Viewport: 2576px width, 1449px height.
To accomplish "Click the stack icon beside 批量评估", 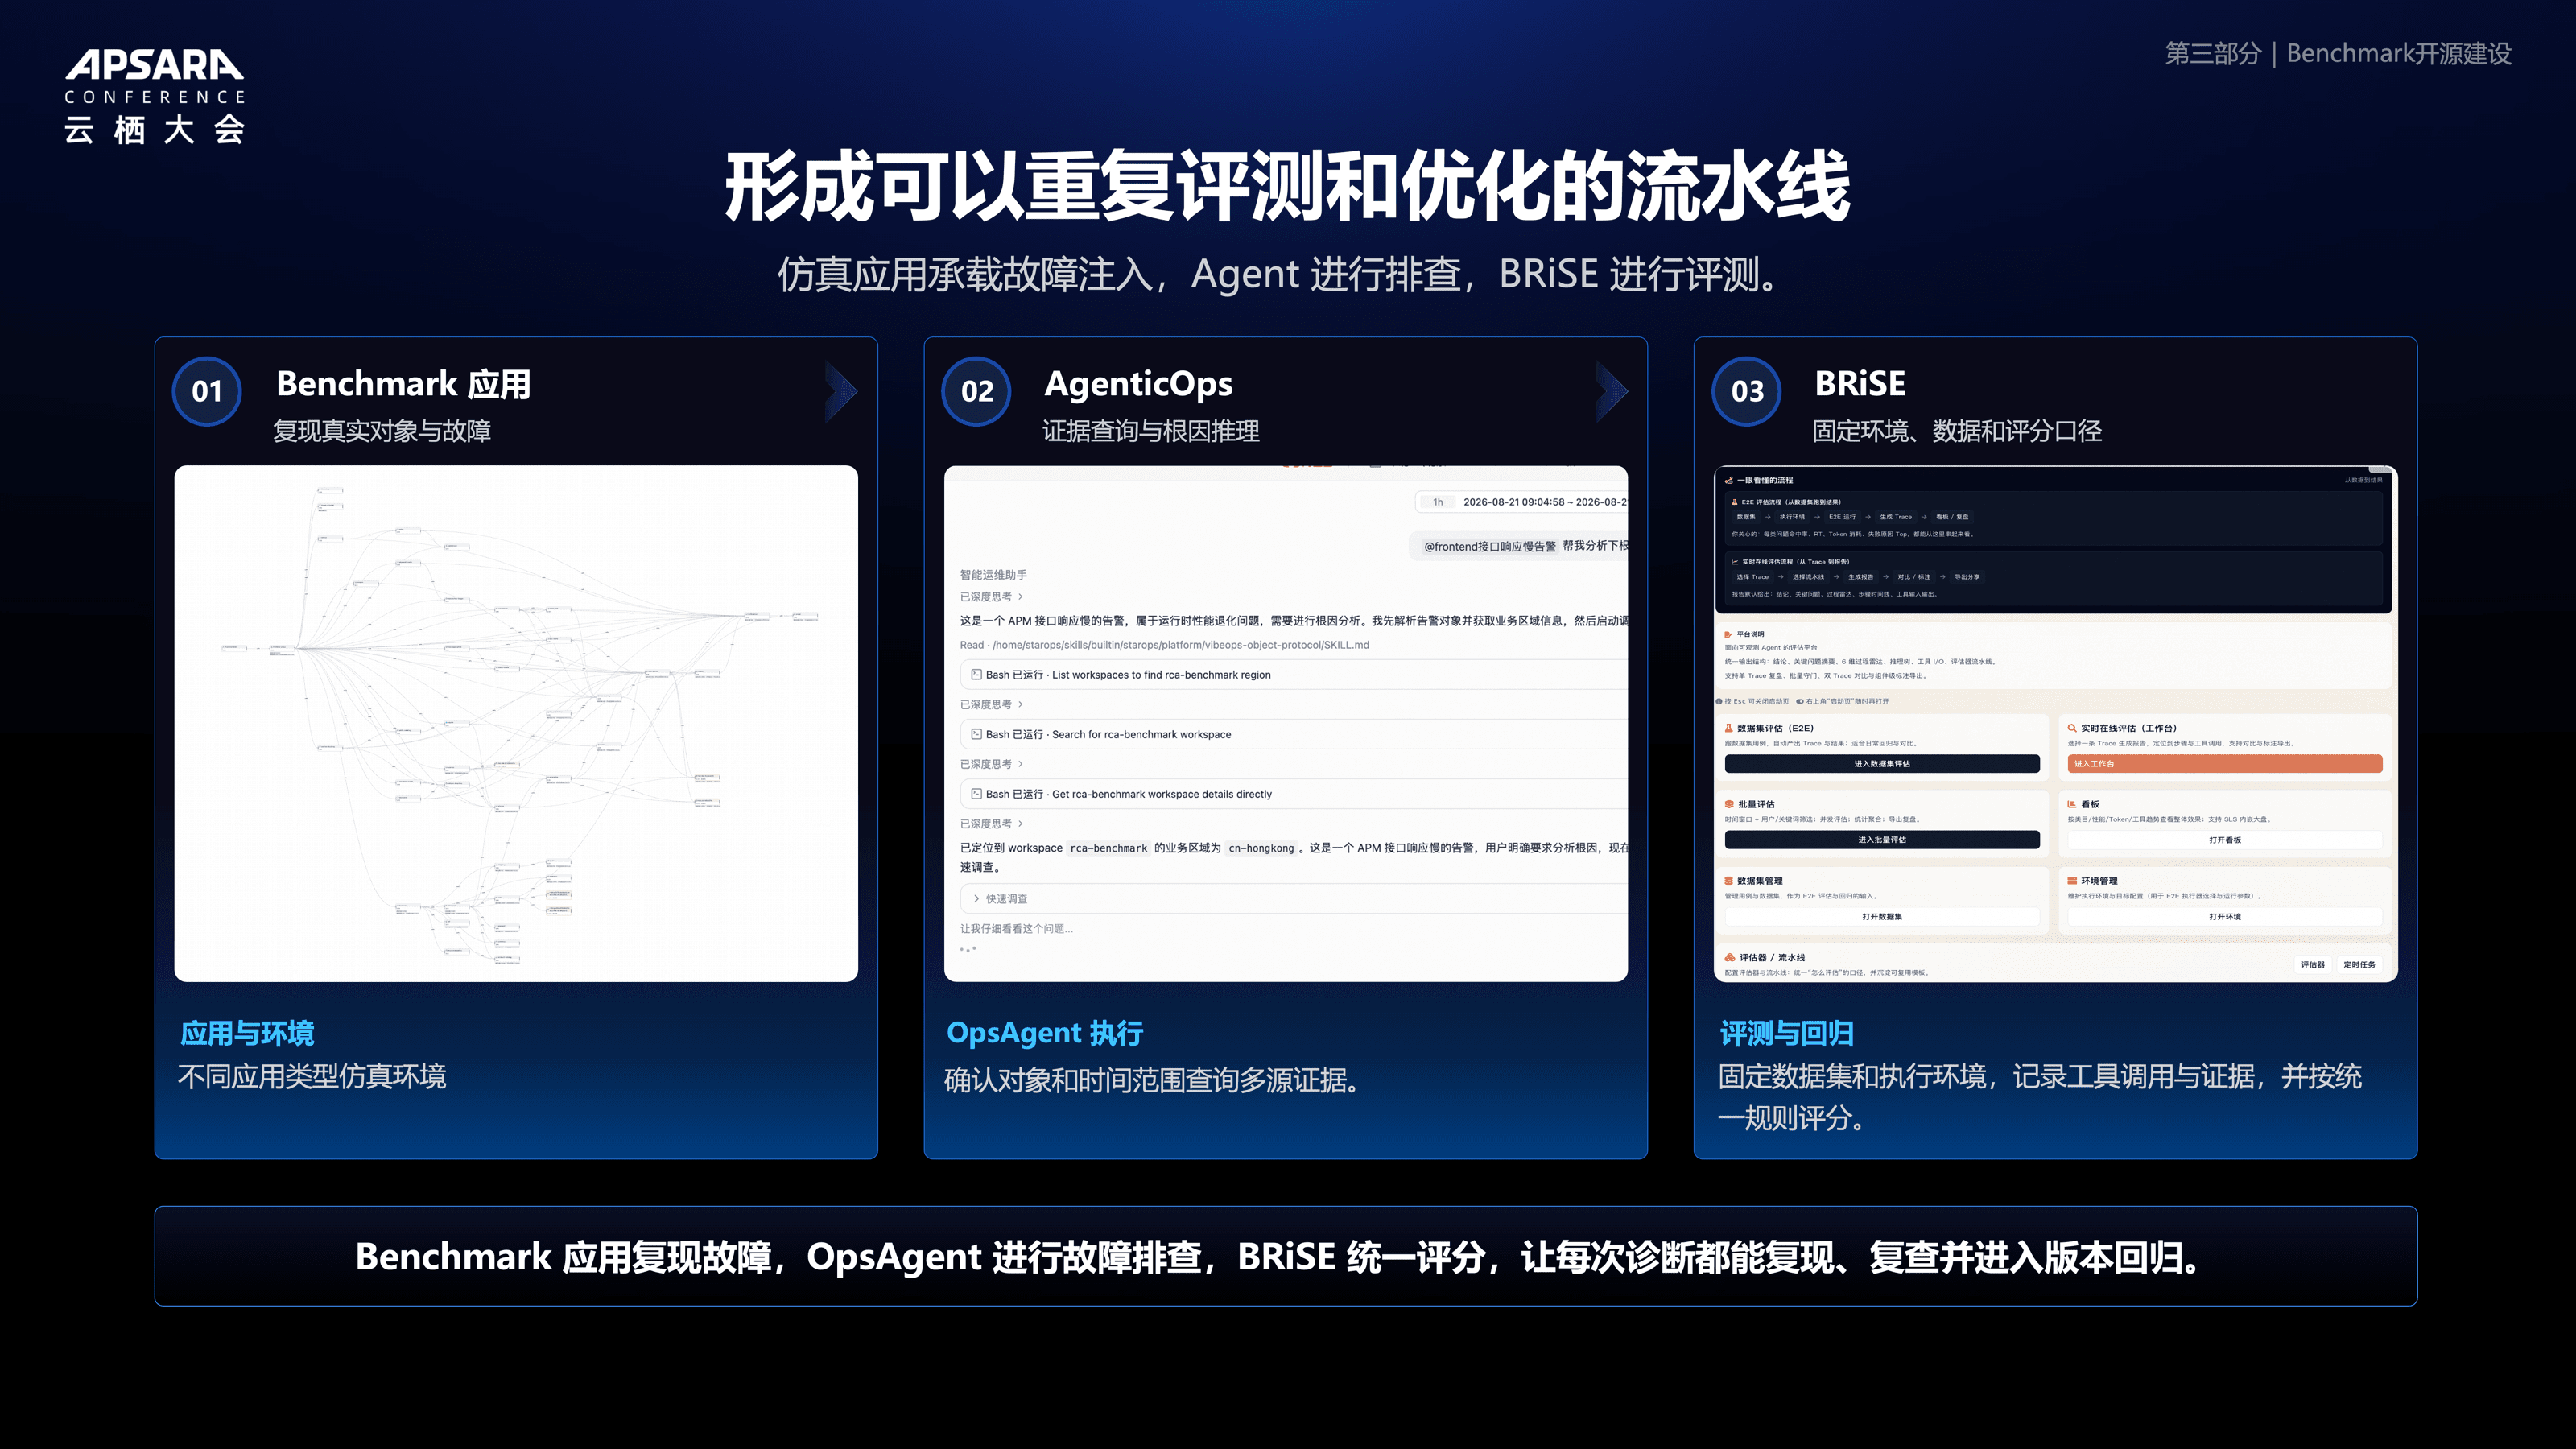I will coord(1729,804).
